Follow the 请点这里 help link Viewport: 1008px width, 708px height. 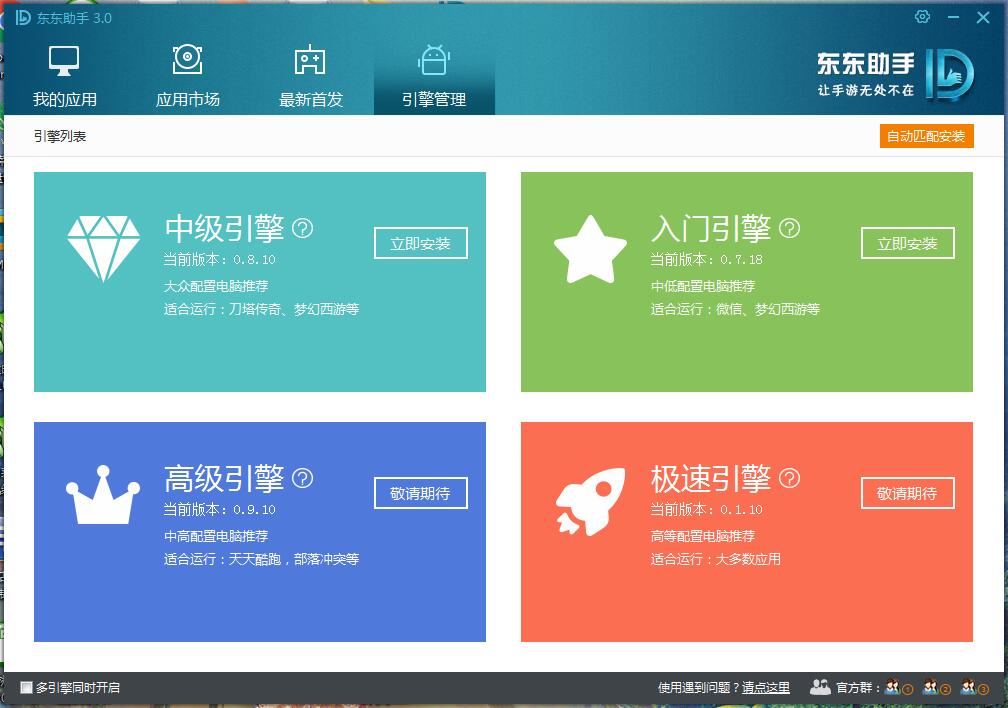pyautogui.click(x=766, y=687)
